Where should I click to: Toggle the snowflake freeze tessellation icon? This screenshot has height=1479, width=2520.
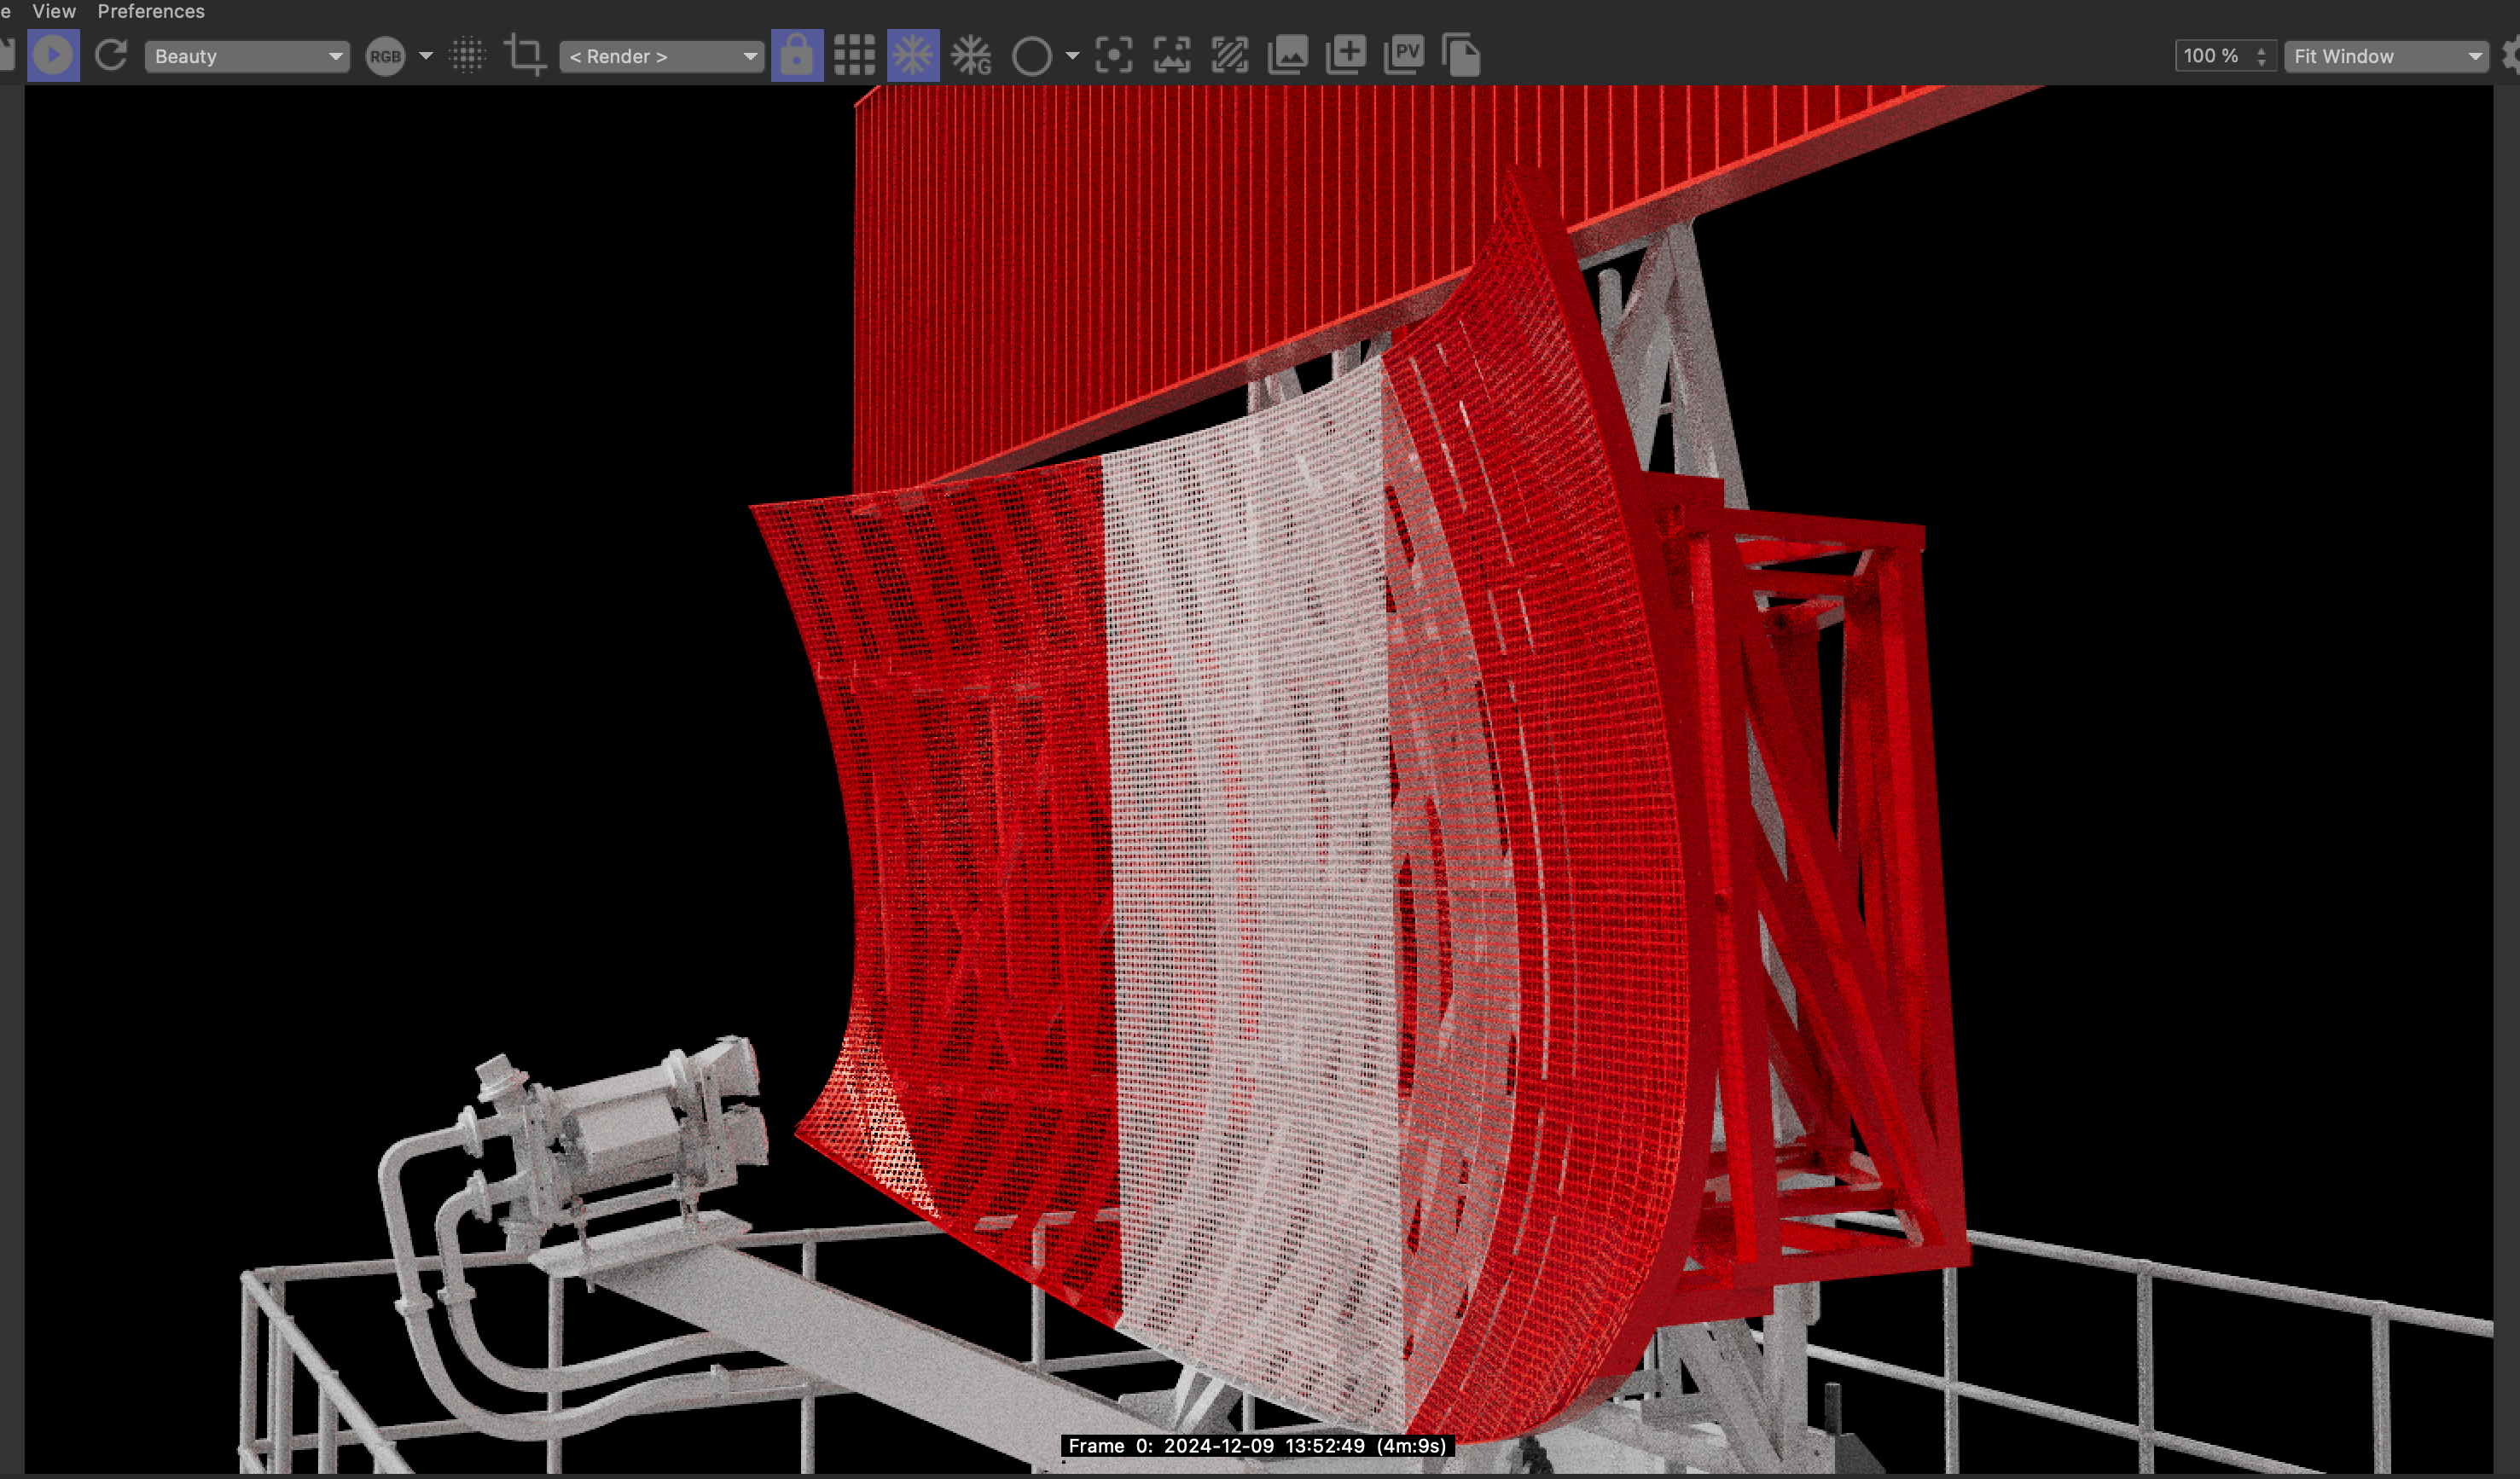912,55
